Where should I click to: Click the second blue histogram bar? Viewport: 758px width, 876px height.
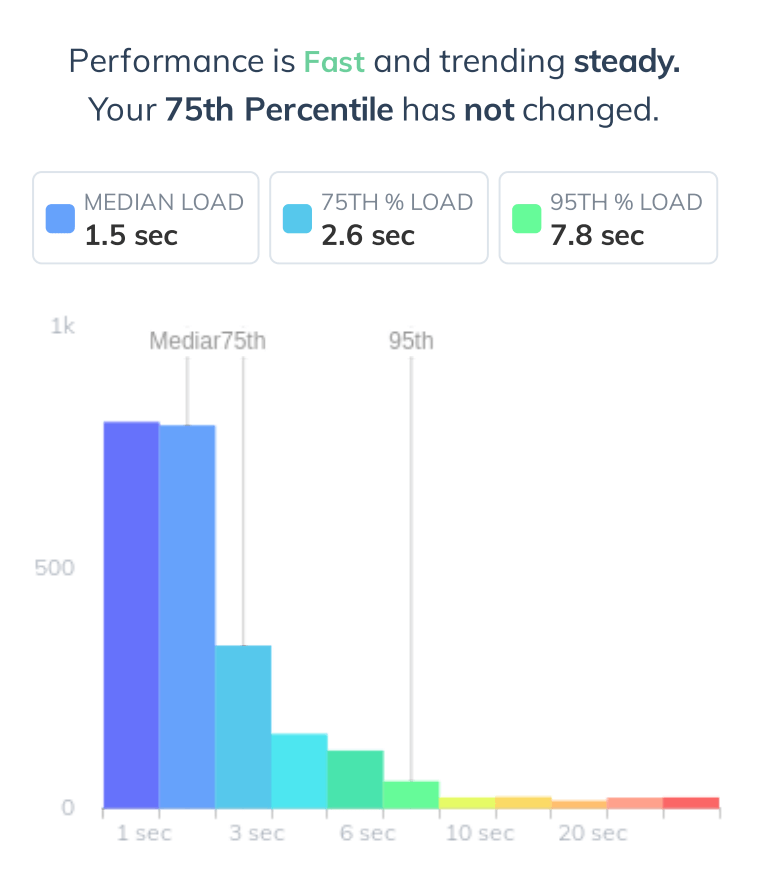187,617
